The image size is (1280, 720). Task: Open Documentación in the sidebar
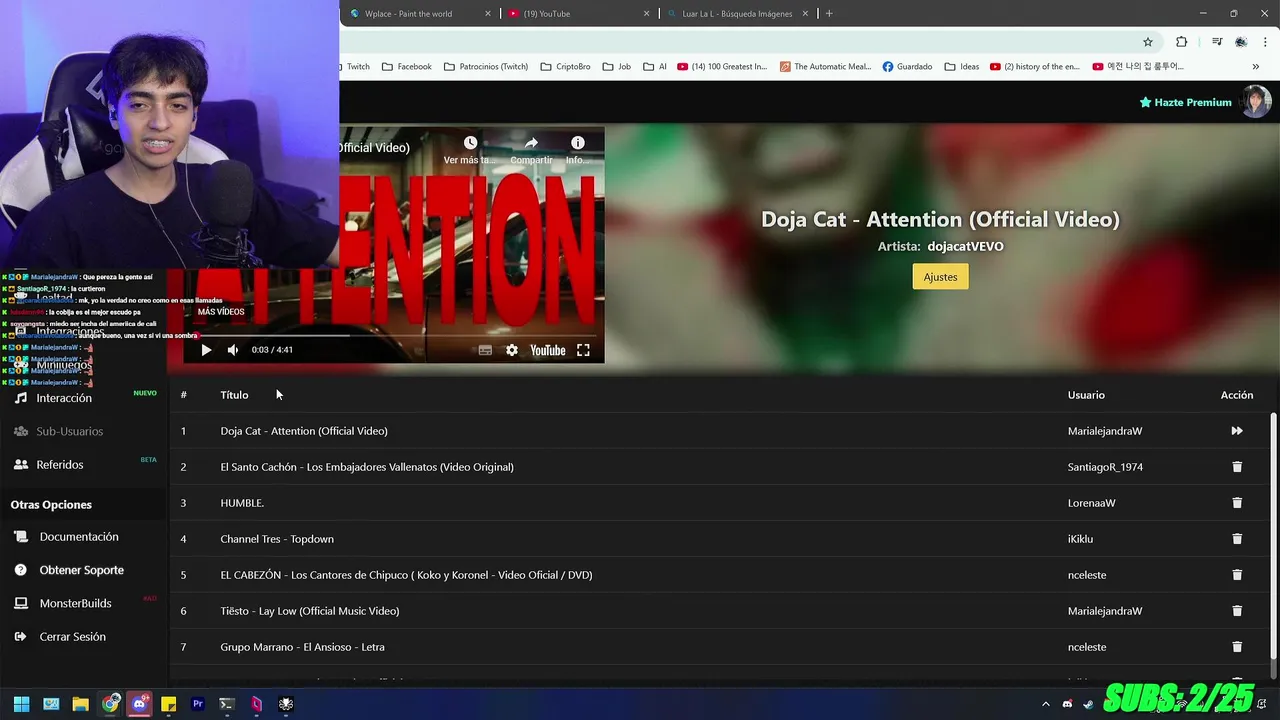pyautogui.click(x=79, y=537)
